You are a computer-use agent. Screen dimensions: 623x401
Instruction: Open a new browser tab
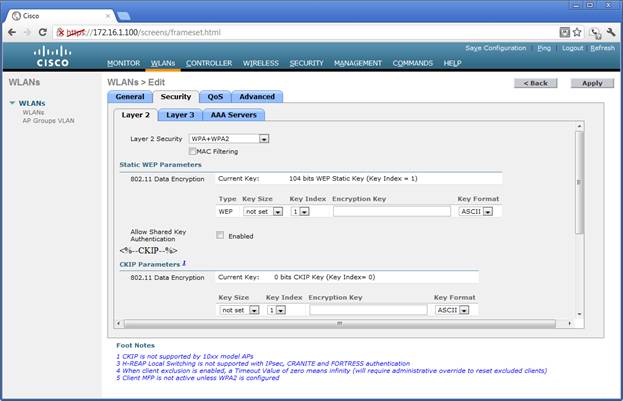coord(124,16)
